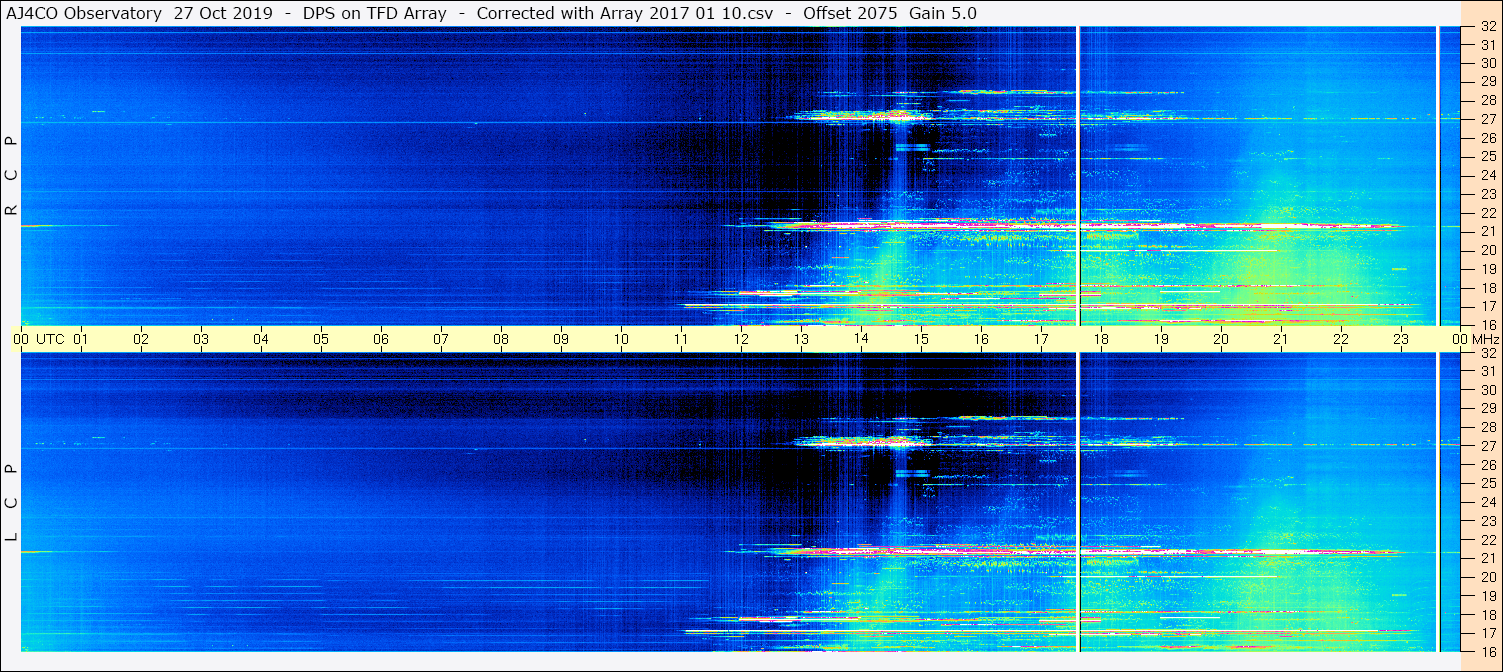1503x672 pixels.
Task: Select 32 MHz label on RCP frequency scale
Action: (1488, 27)
